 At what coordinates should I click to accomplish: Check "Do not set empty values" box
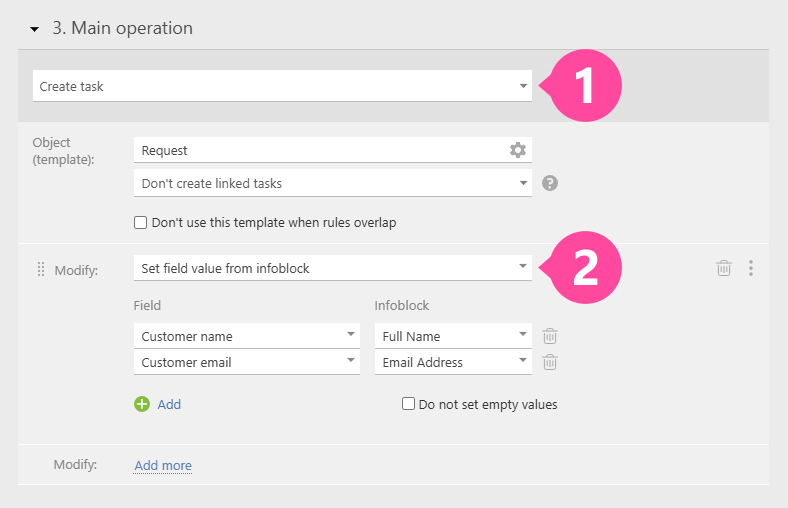408,404
